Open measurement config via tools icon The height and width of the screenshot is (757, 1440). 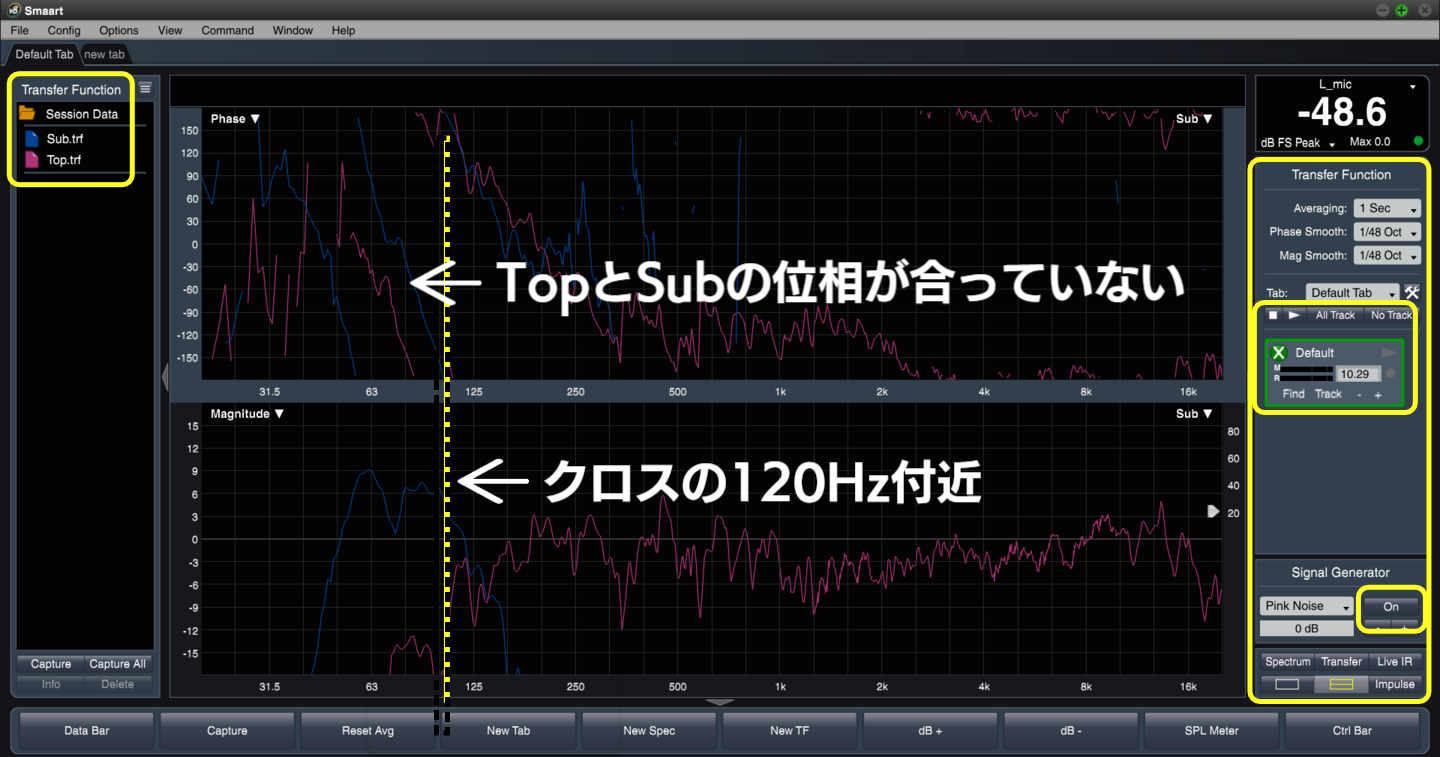[x=1412, y=293]
